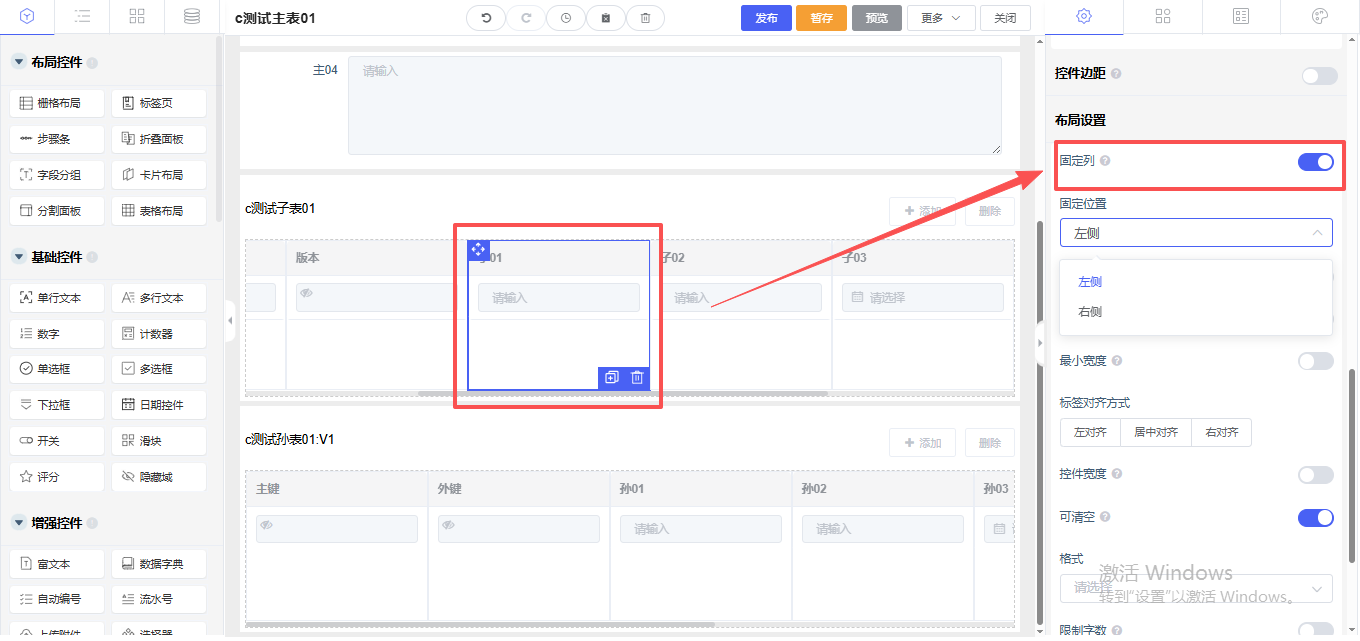Enable the 控件边距 toggle
The width and height of the screenshot is (1360, 641).
[1319, 76]
